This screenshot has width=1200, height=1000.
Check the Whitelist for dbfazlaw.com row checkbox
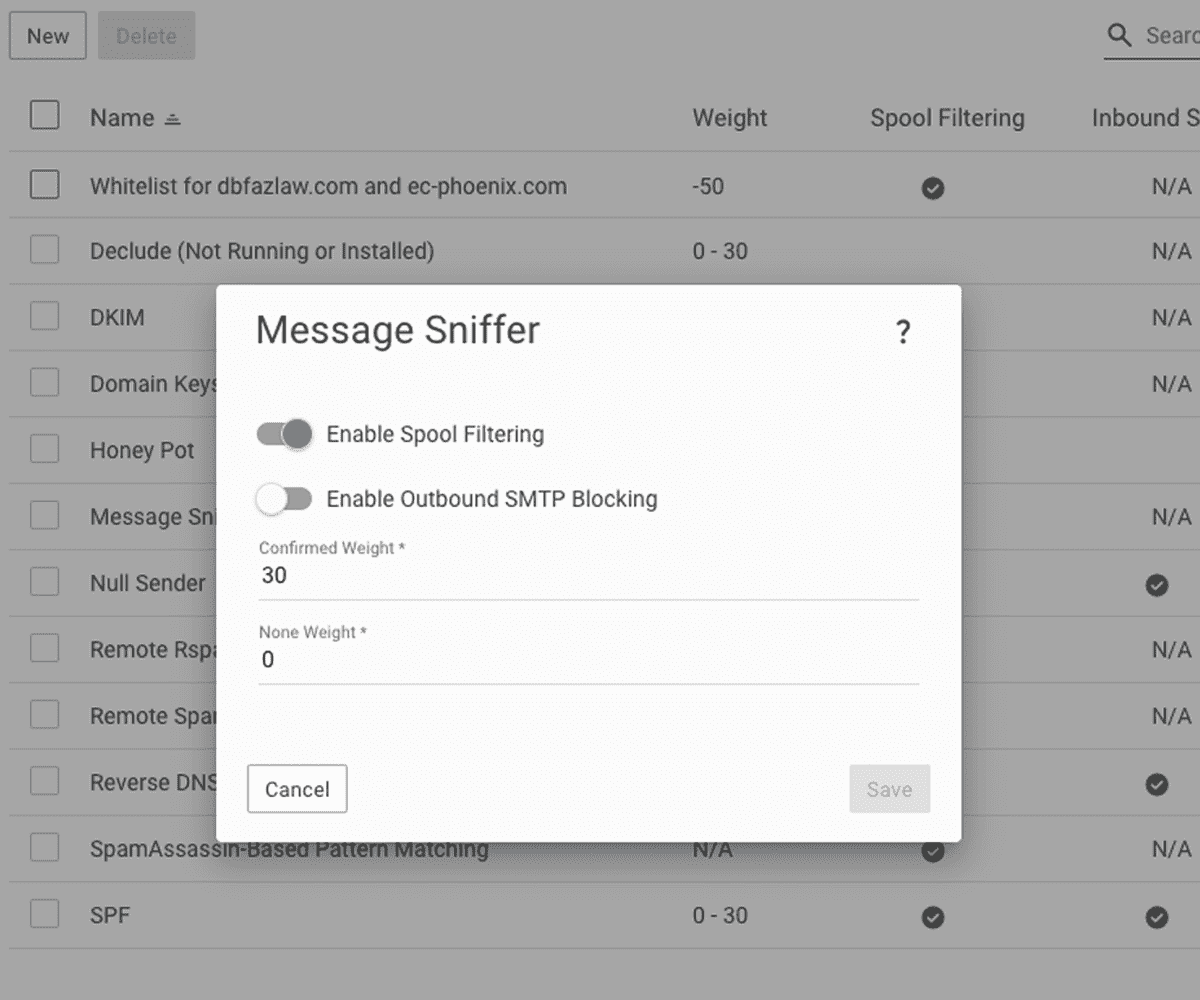click(x=44, y=184)
